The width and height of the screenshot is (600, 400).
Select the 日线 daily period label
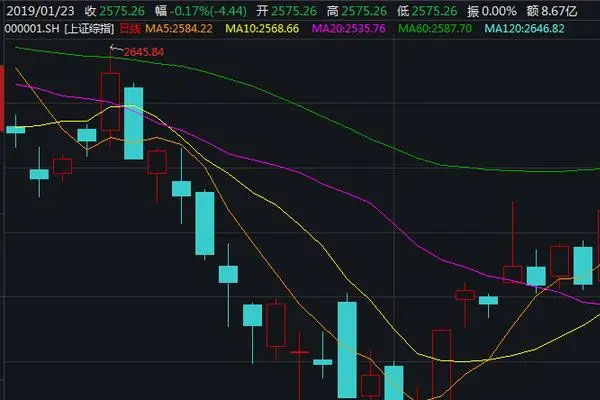[x=130, y=28]
